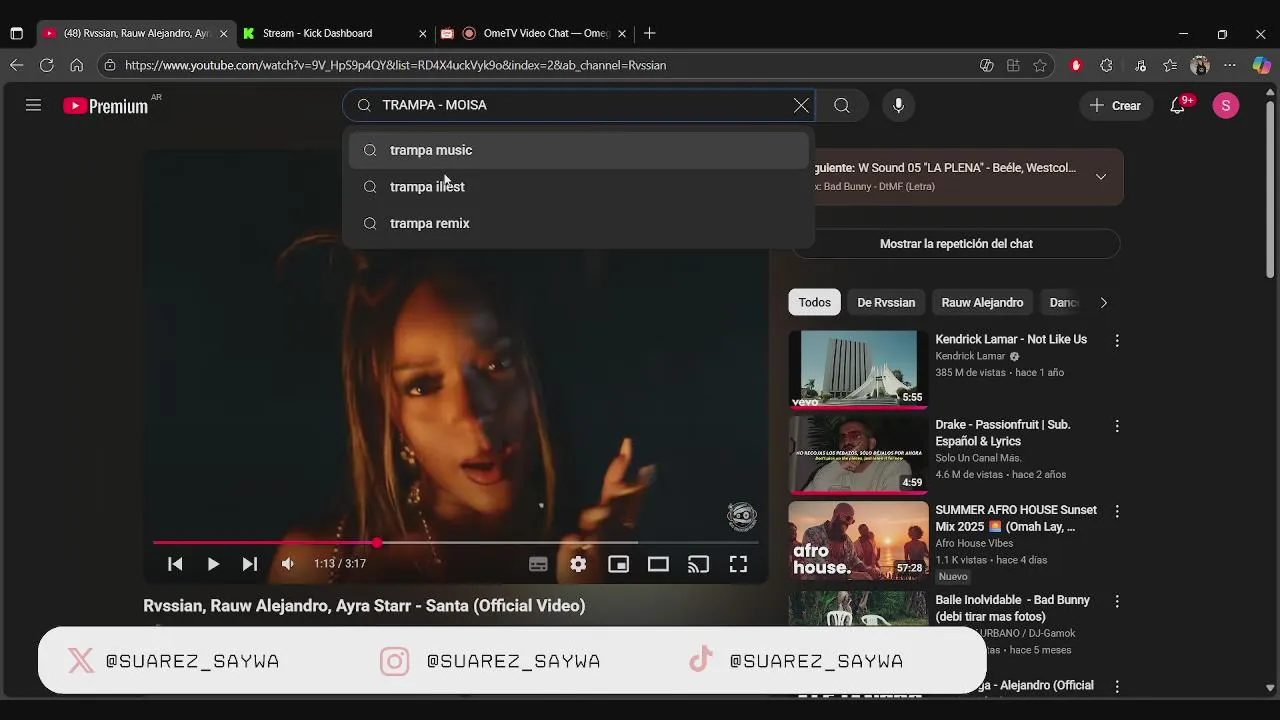Select the Rauw Alejandro filter chip

tap(982, 302)
